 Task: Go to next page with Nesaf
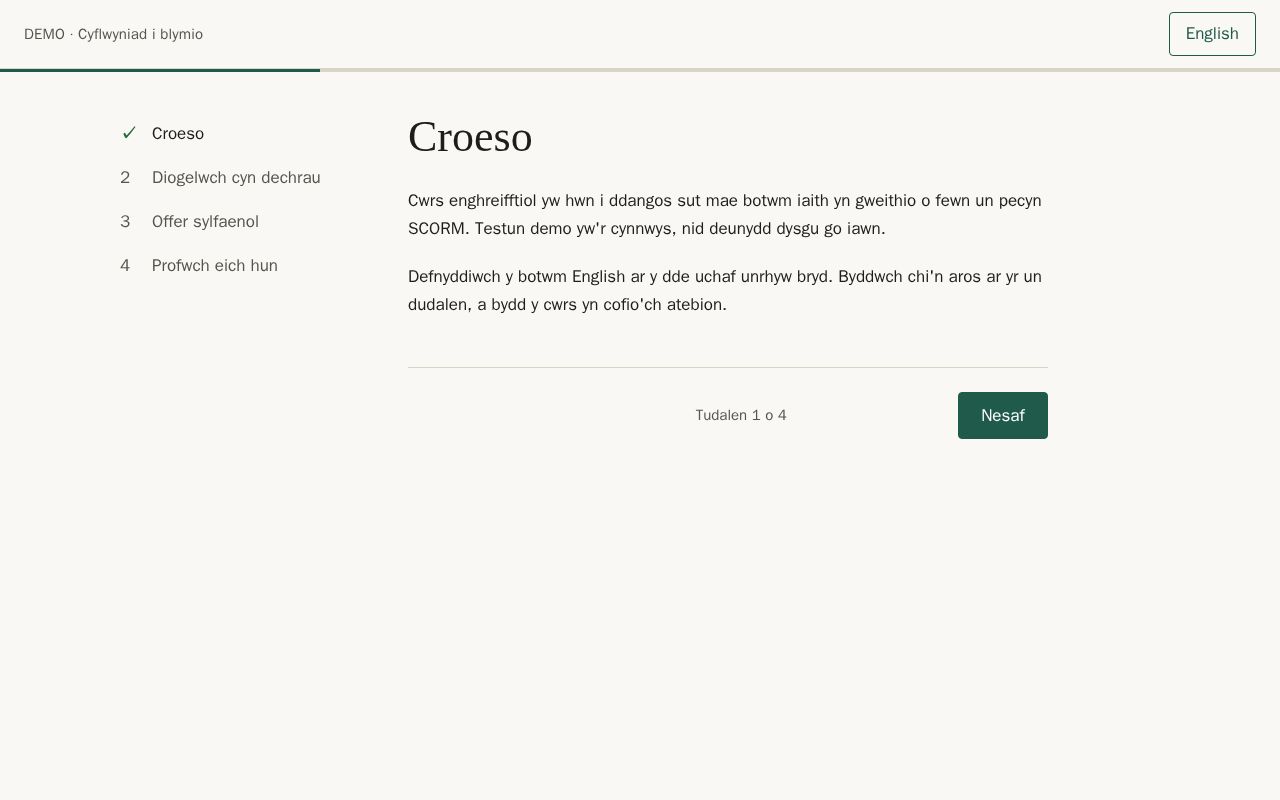(x=1003, y=415)
